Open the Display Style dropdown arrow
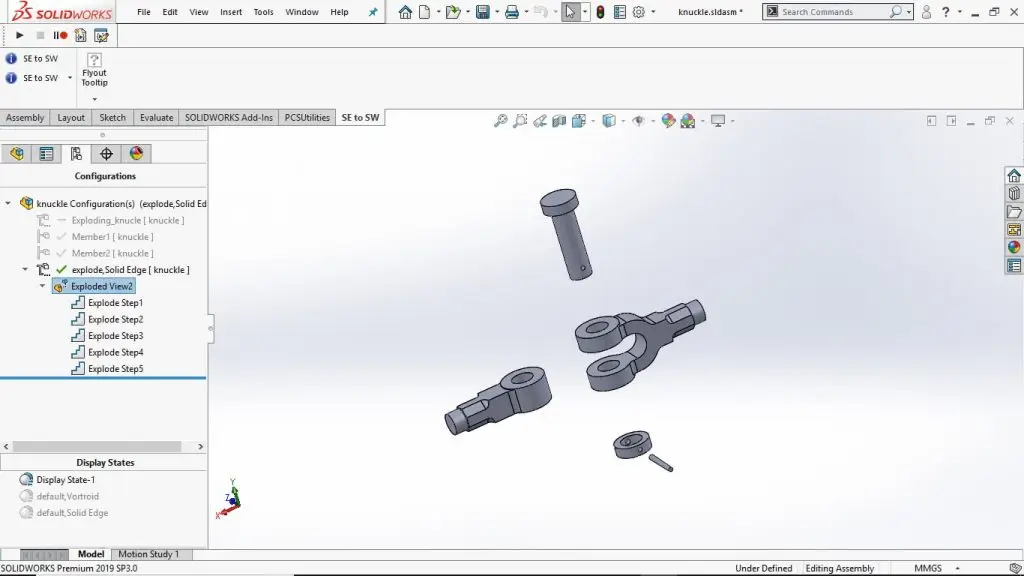1024x576 pixels. tap(622, 120)
